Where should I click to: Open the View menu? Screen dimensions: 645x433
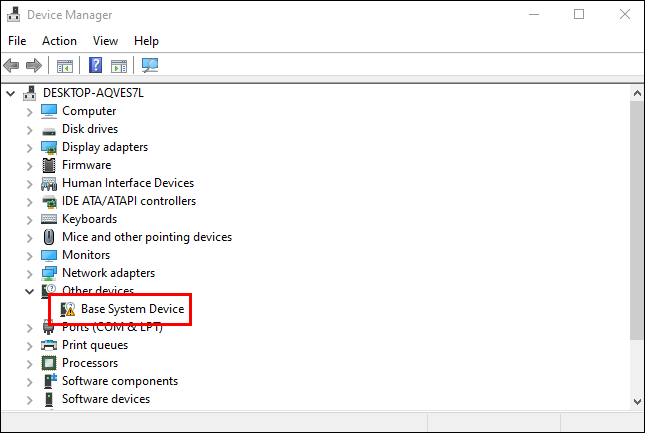(105, 41)
